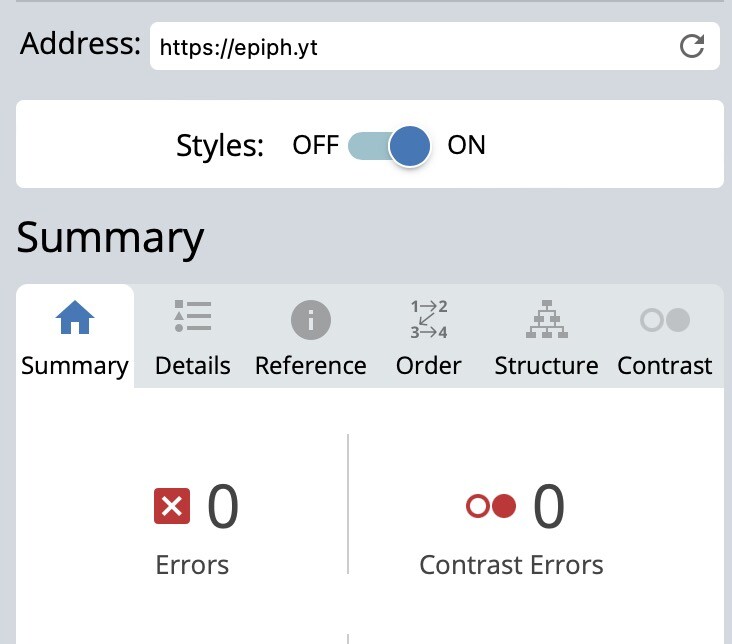The image size is (732, 644).
Task: Open the Summary tab
Action: (75, 337)
